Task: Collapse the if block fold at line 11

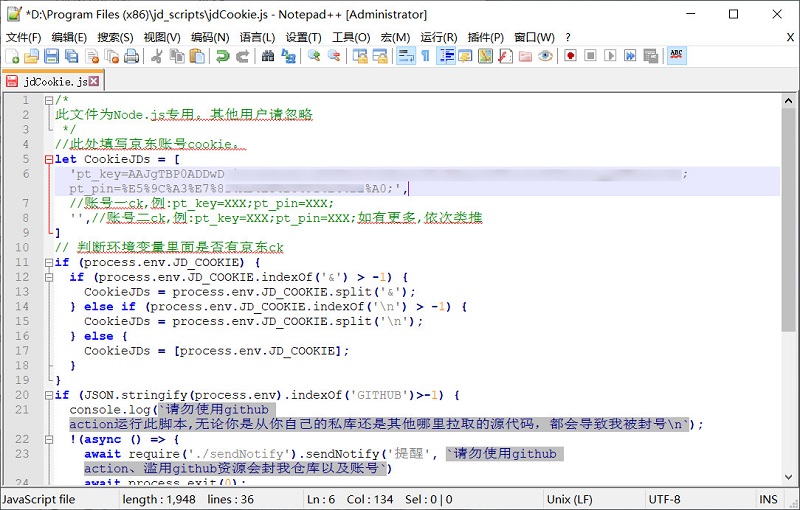Action: coord(48,262)
